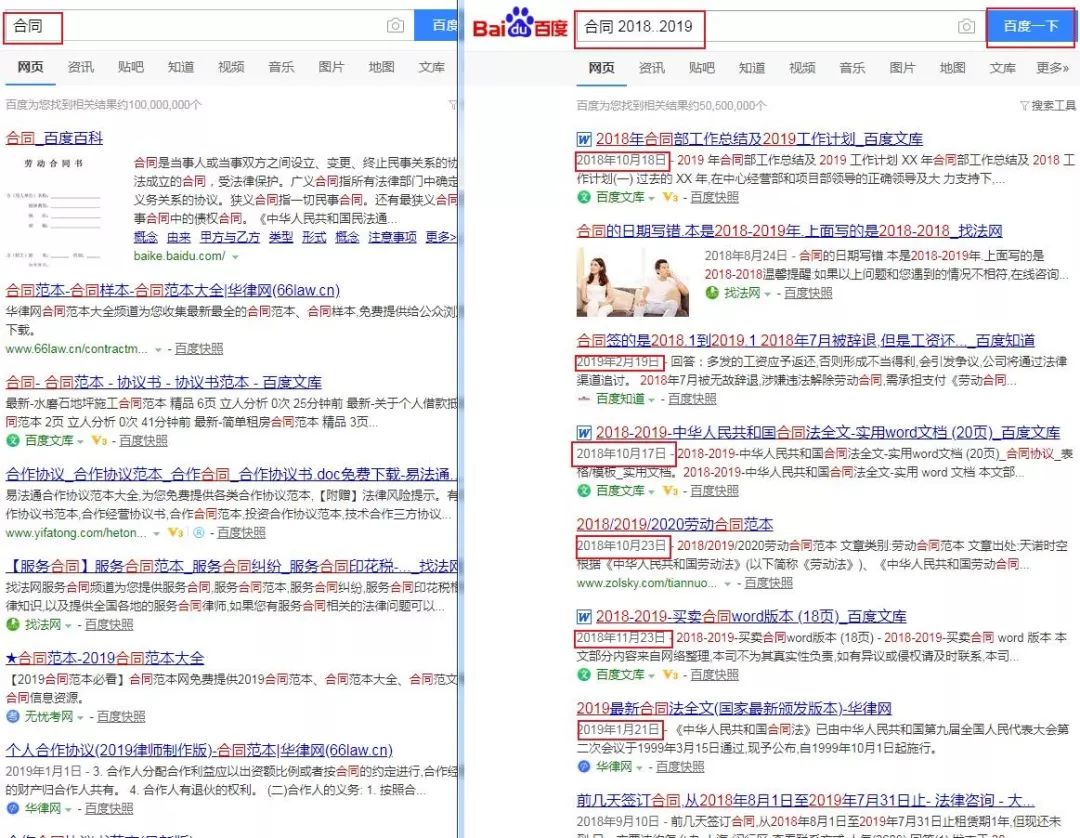Click the filter icon next to 搜索工具
This screenshot has height=838, width=1080.
click(x=1024, y=105)
